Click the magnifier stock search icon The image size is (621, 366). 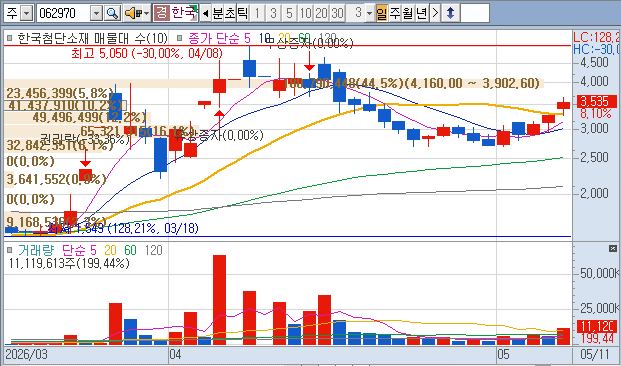click(x=112, y=13)
